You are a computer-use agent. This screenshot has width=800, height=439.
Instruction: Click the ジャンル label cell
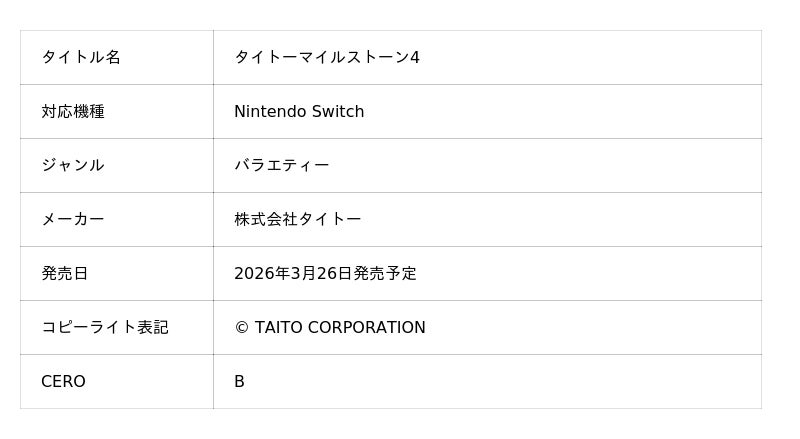pyautogui.click(x=73, y=166)
